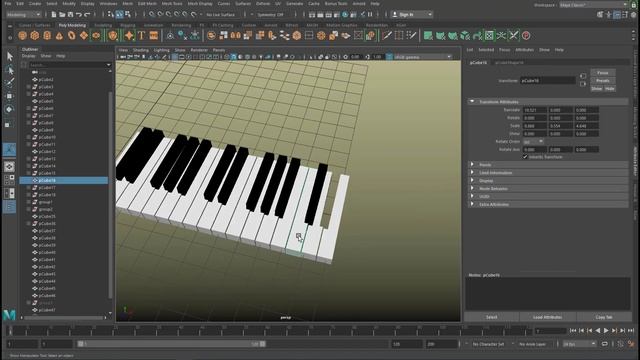Toggle the view gamma icon in viewport bar
This screenshot has width=640, height=360.
pos(389,57)
